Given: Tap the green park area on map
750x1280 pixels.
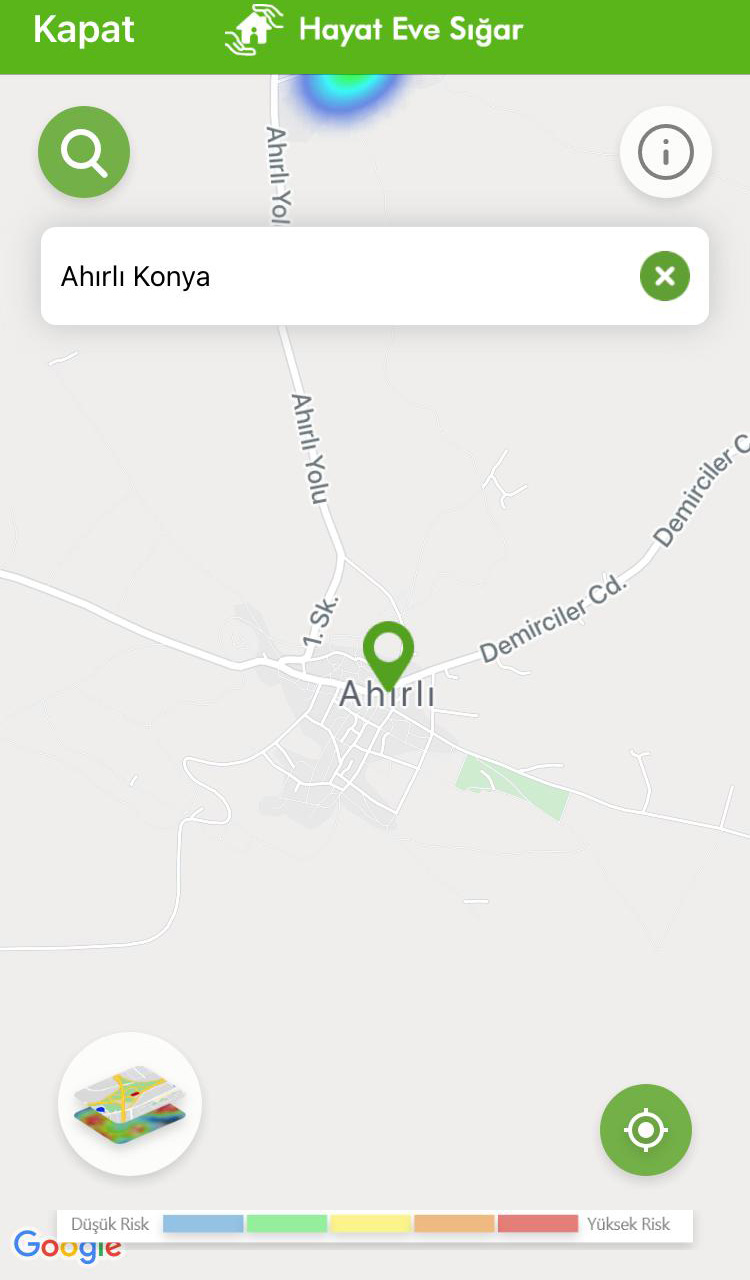Looking at the screenshot, I should coord(512,788).
